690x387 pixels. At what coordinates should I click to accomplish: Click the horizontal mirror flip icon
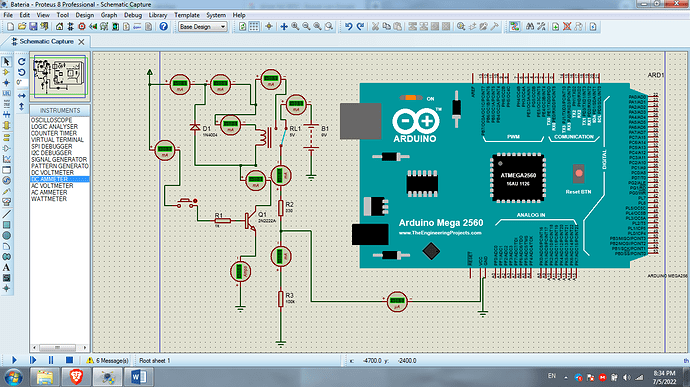[22, 96]
